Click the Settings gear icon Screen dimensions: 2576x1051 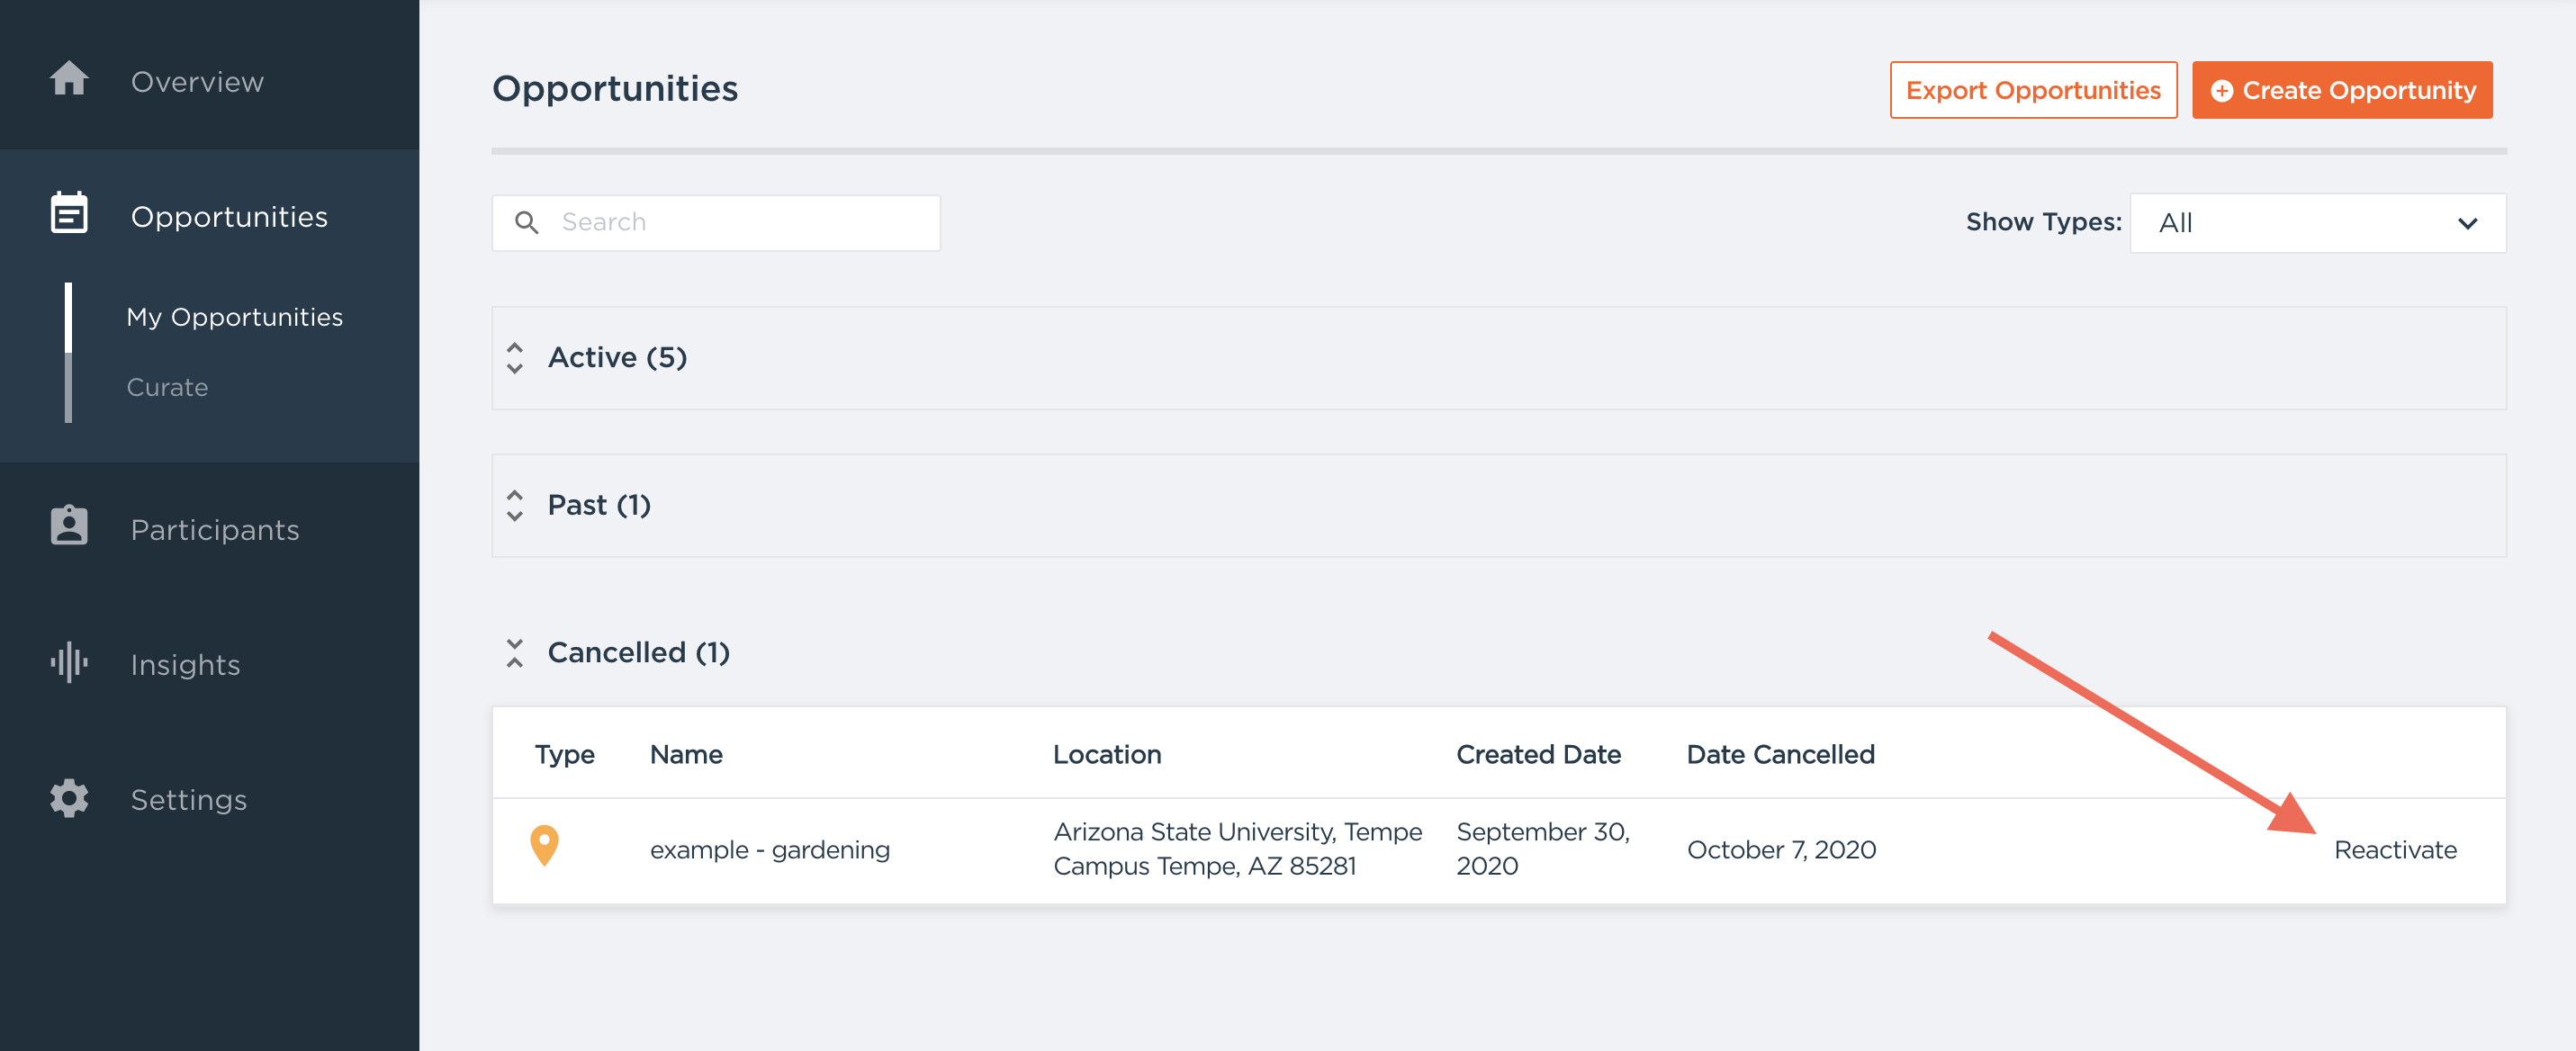(x=69, y=798)
